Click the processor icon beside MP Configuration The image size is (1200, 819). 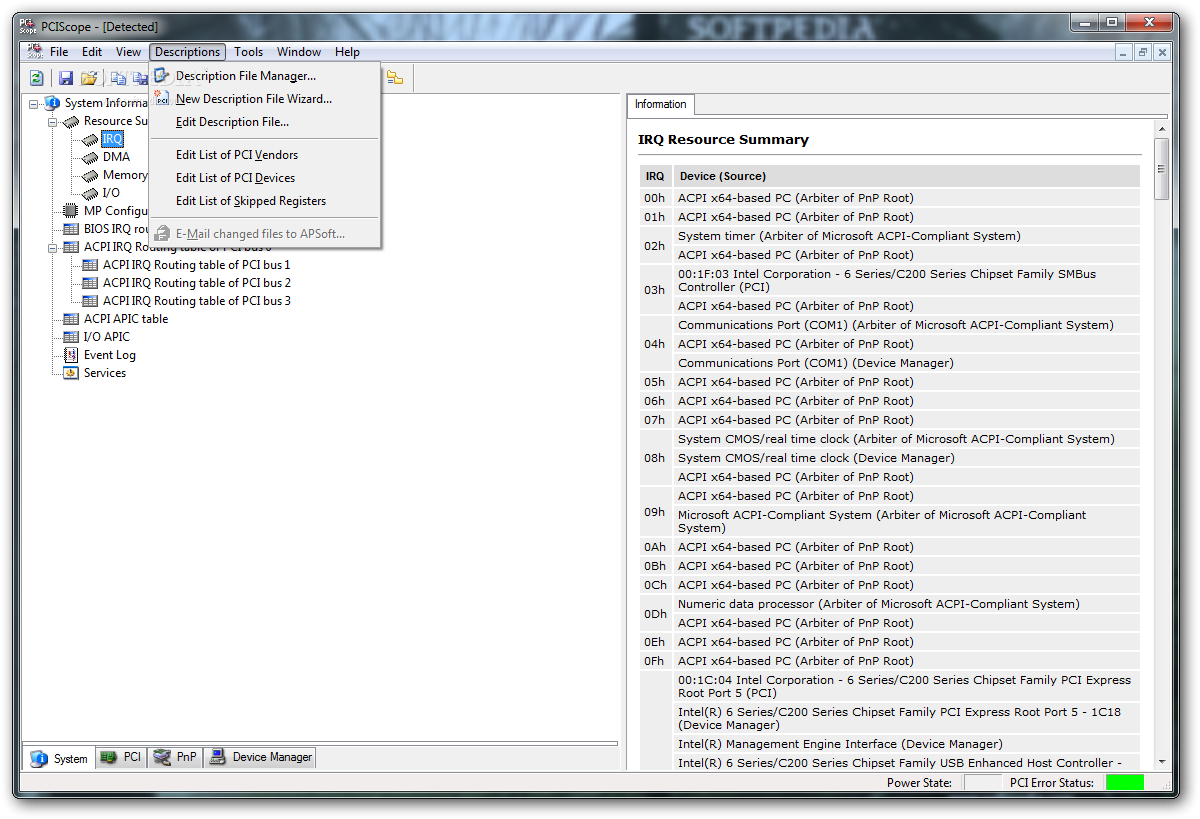click(71, 211)
